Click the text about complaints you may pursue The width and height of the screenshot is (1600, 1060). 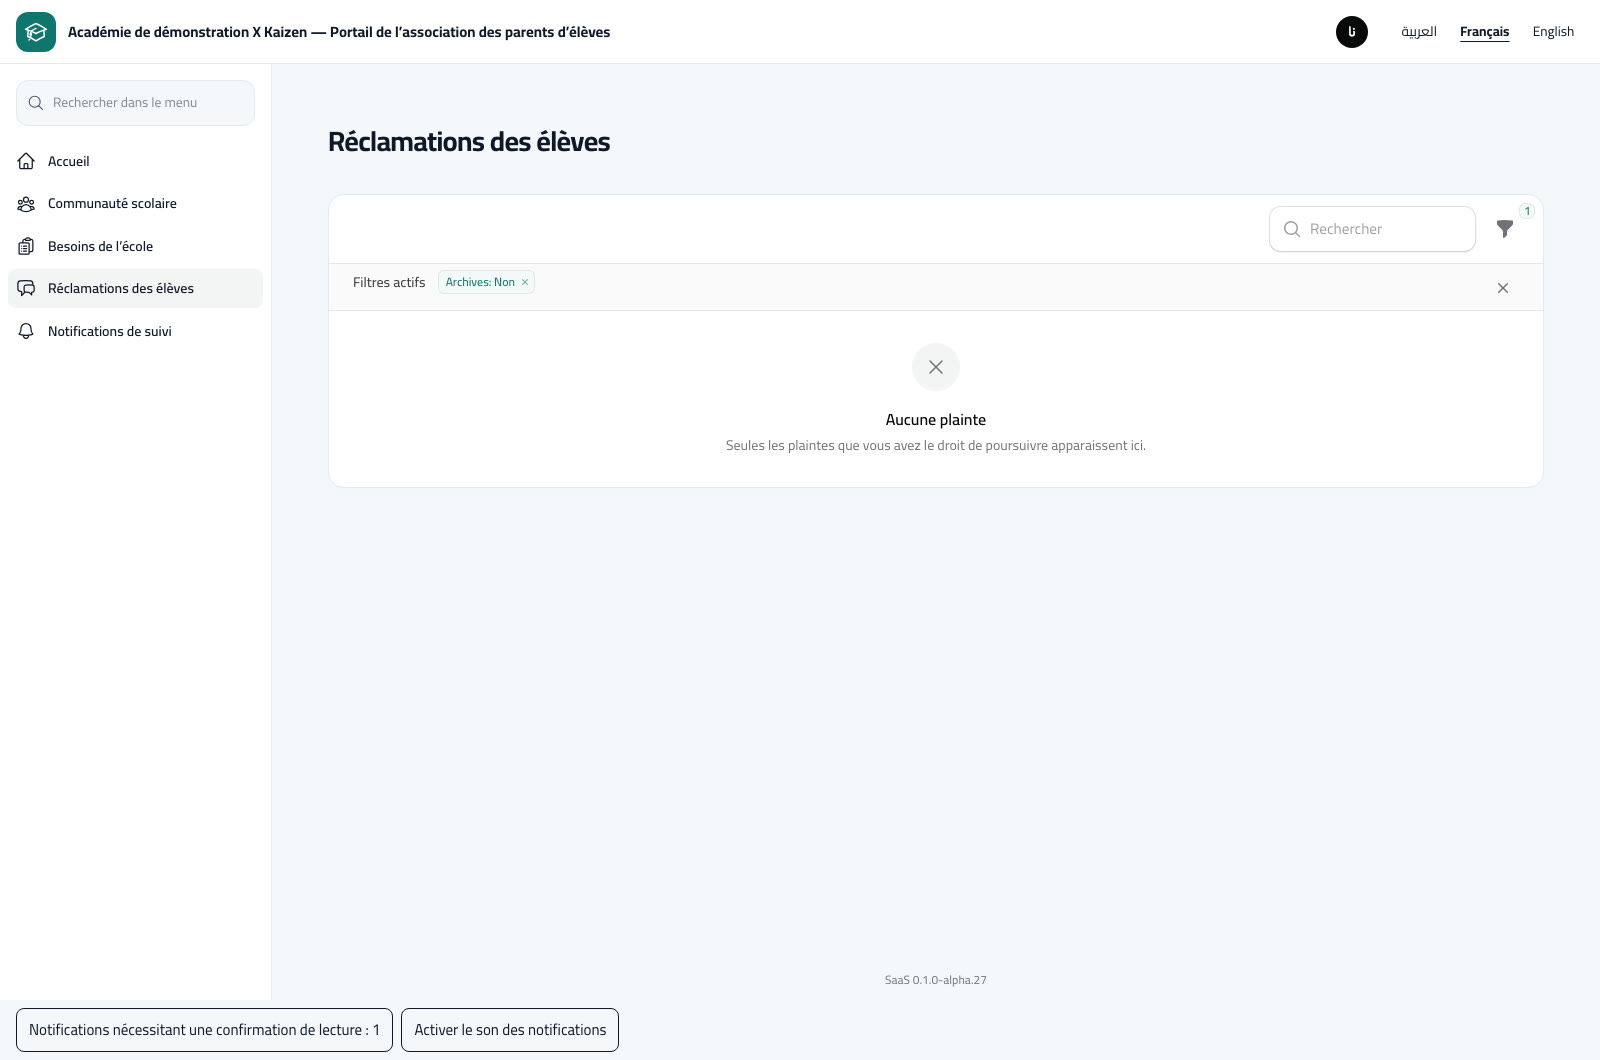click(936, 446)
